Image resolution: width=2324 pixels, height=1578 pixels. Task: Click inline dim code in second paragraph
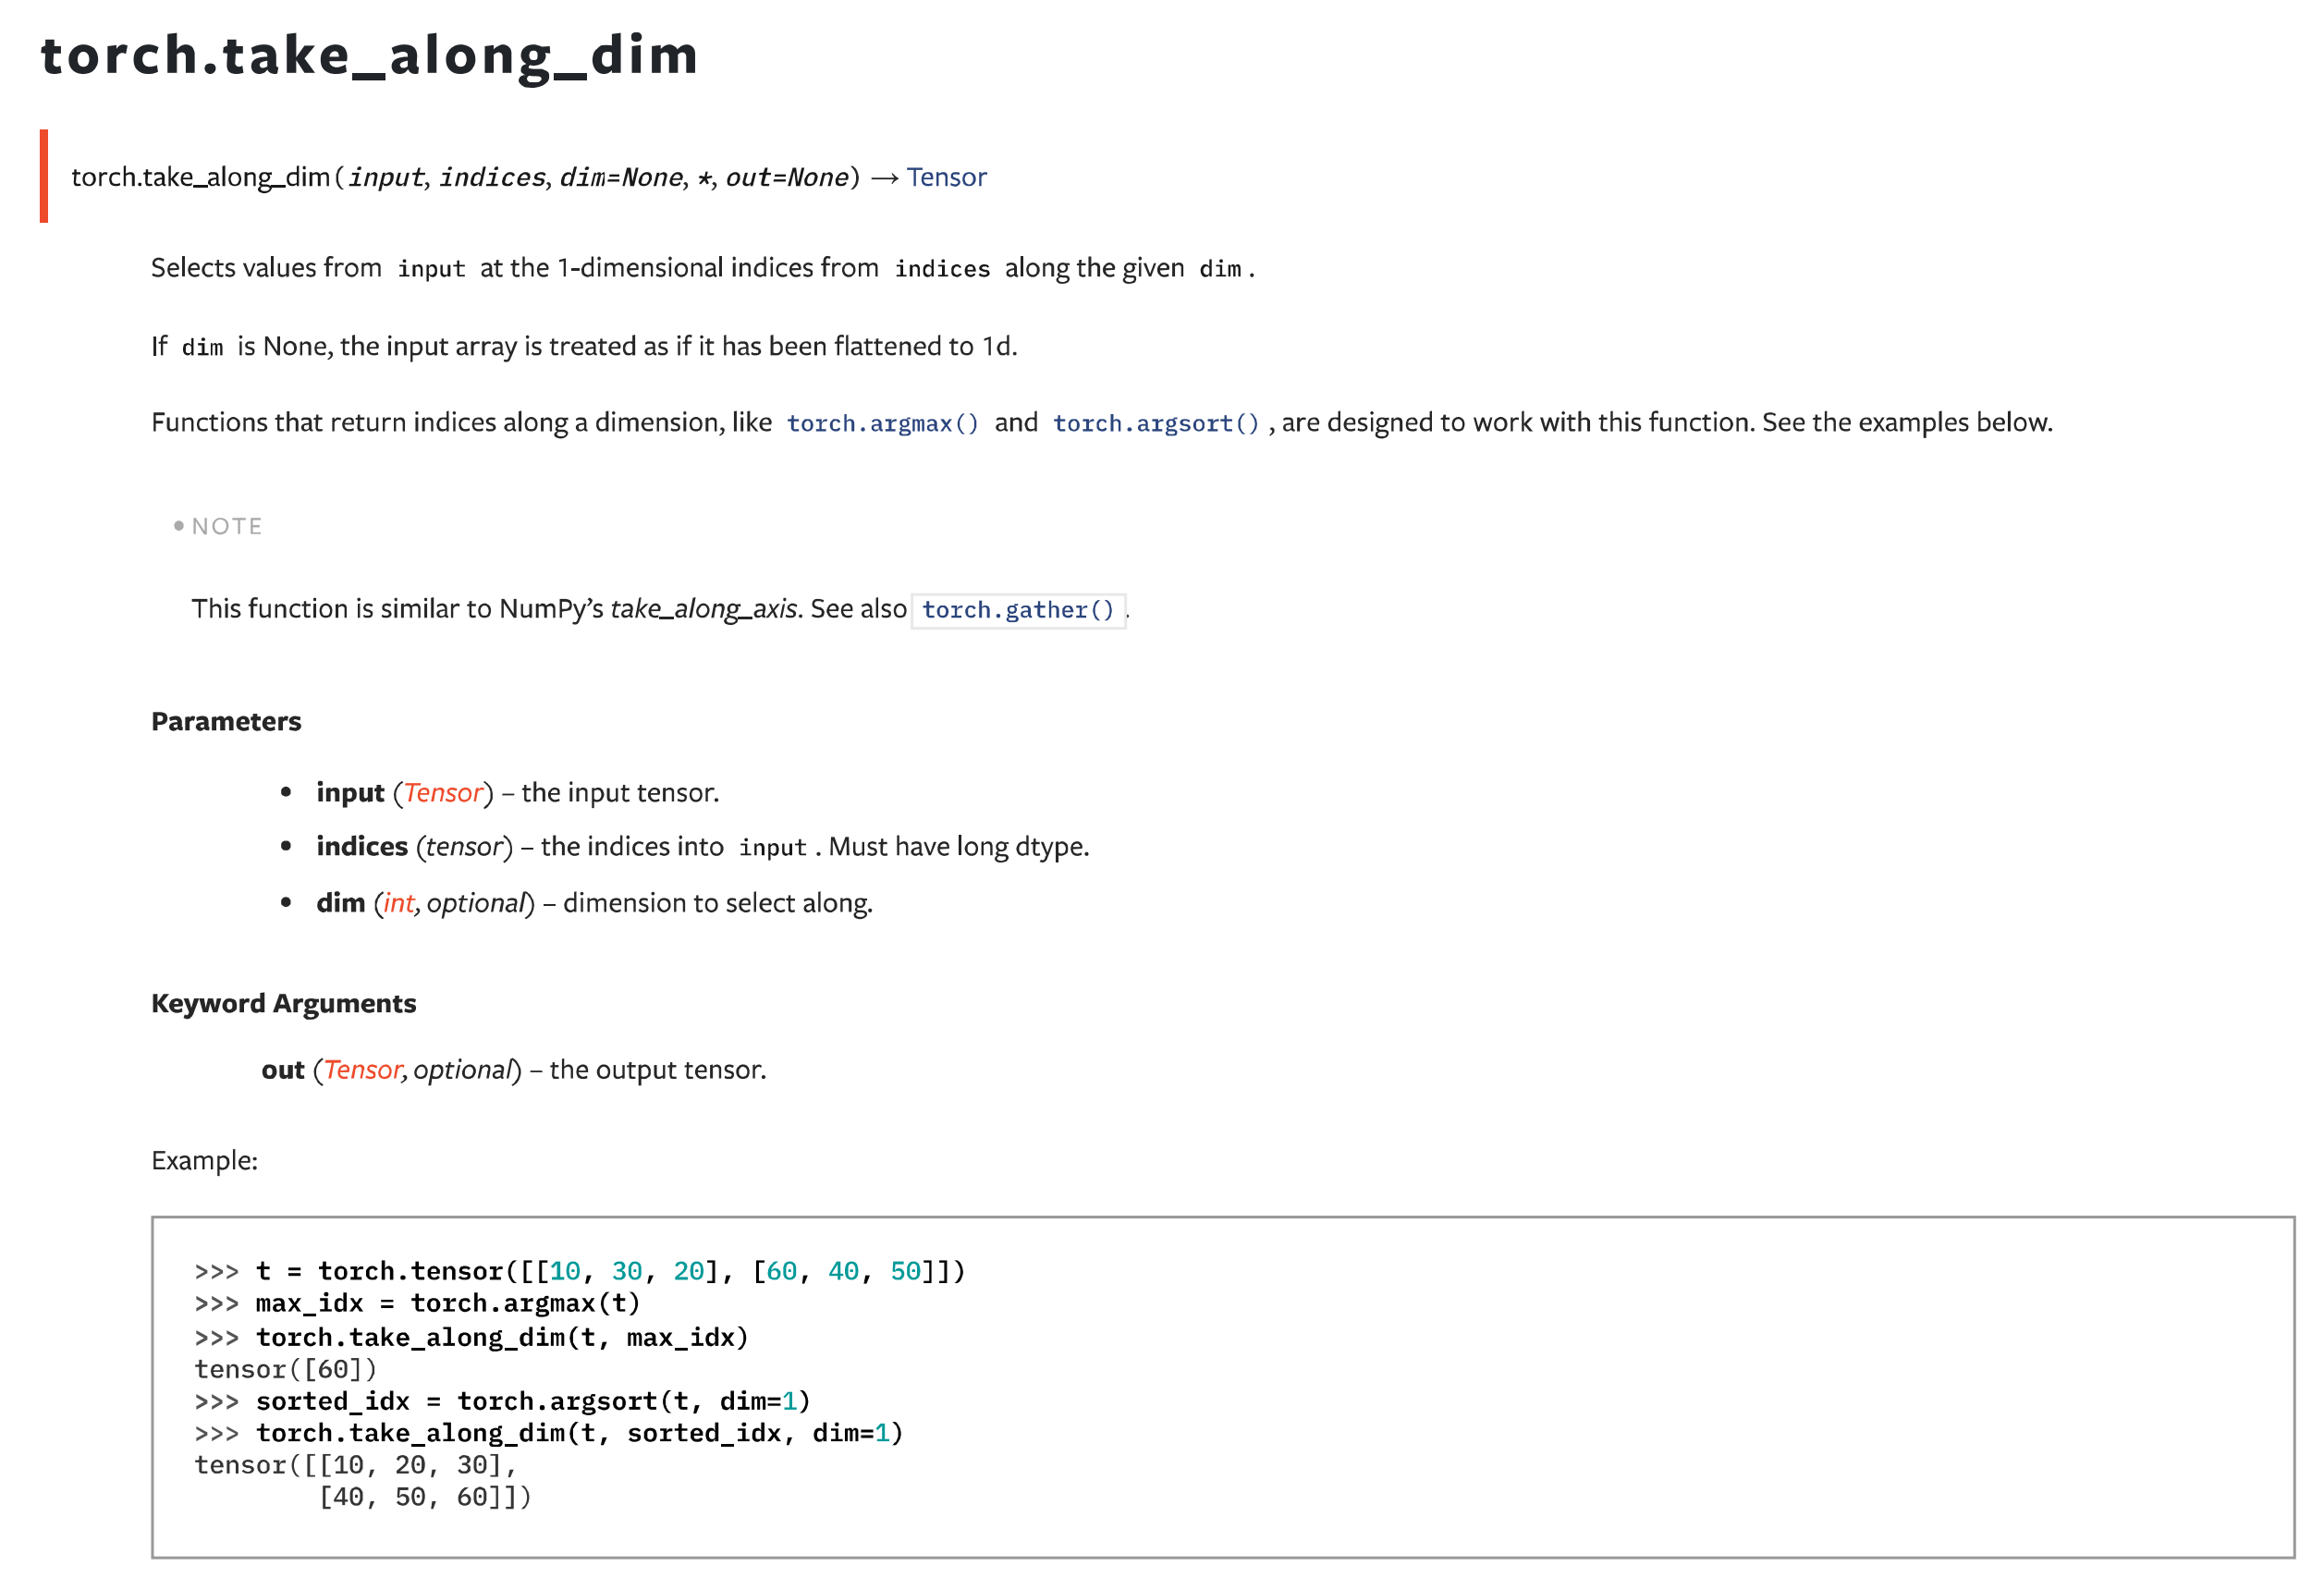(x=202, y=347)
